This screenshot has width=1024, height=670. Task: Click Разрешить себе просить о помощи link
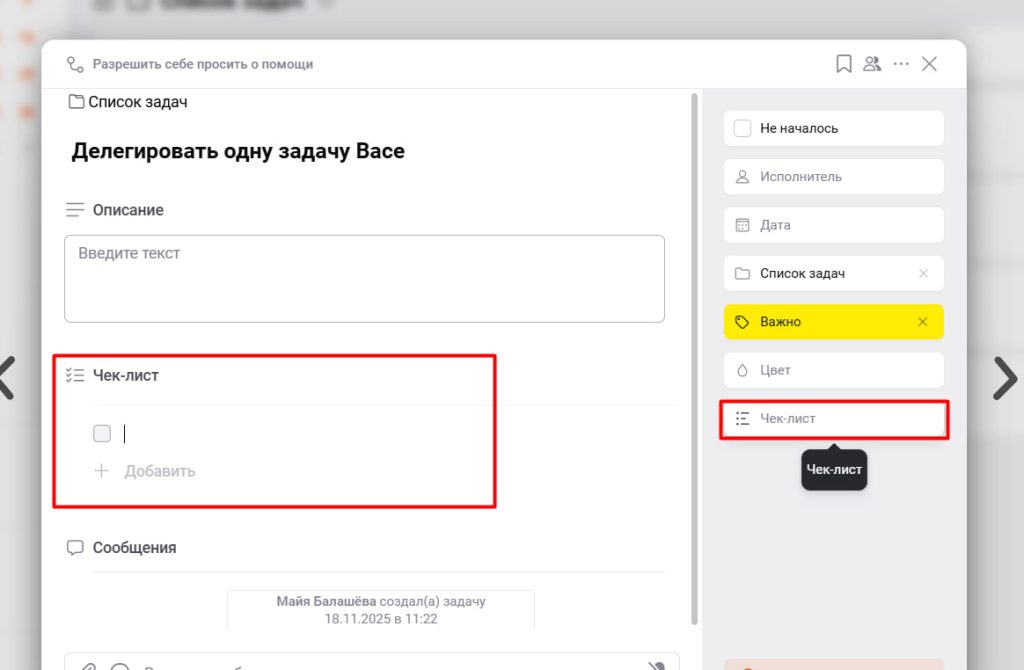[x=202, y=64]
